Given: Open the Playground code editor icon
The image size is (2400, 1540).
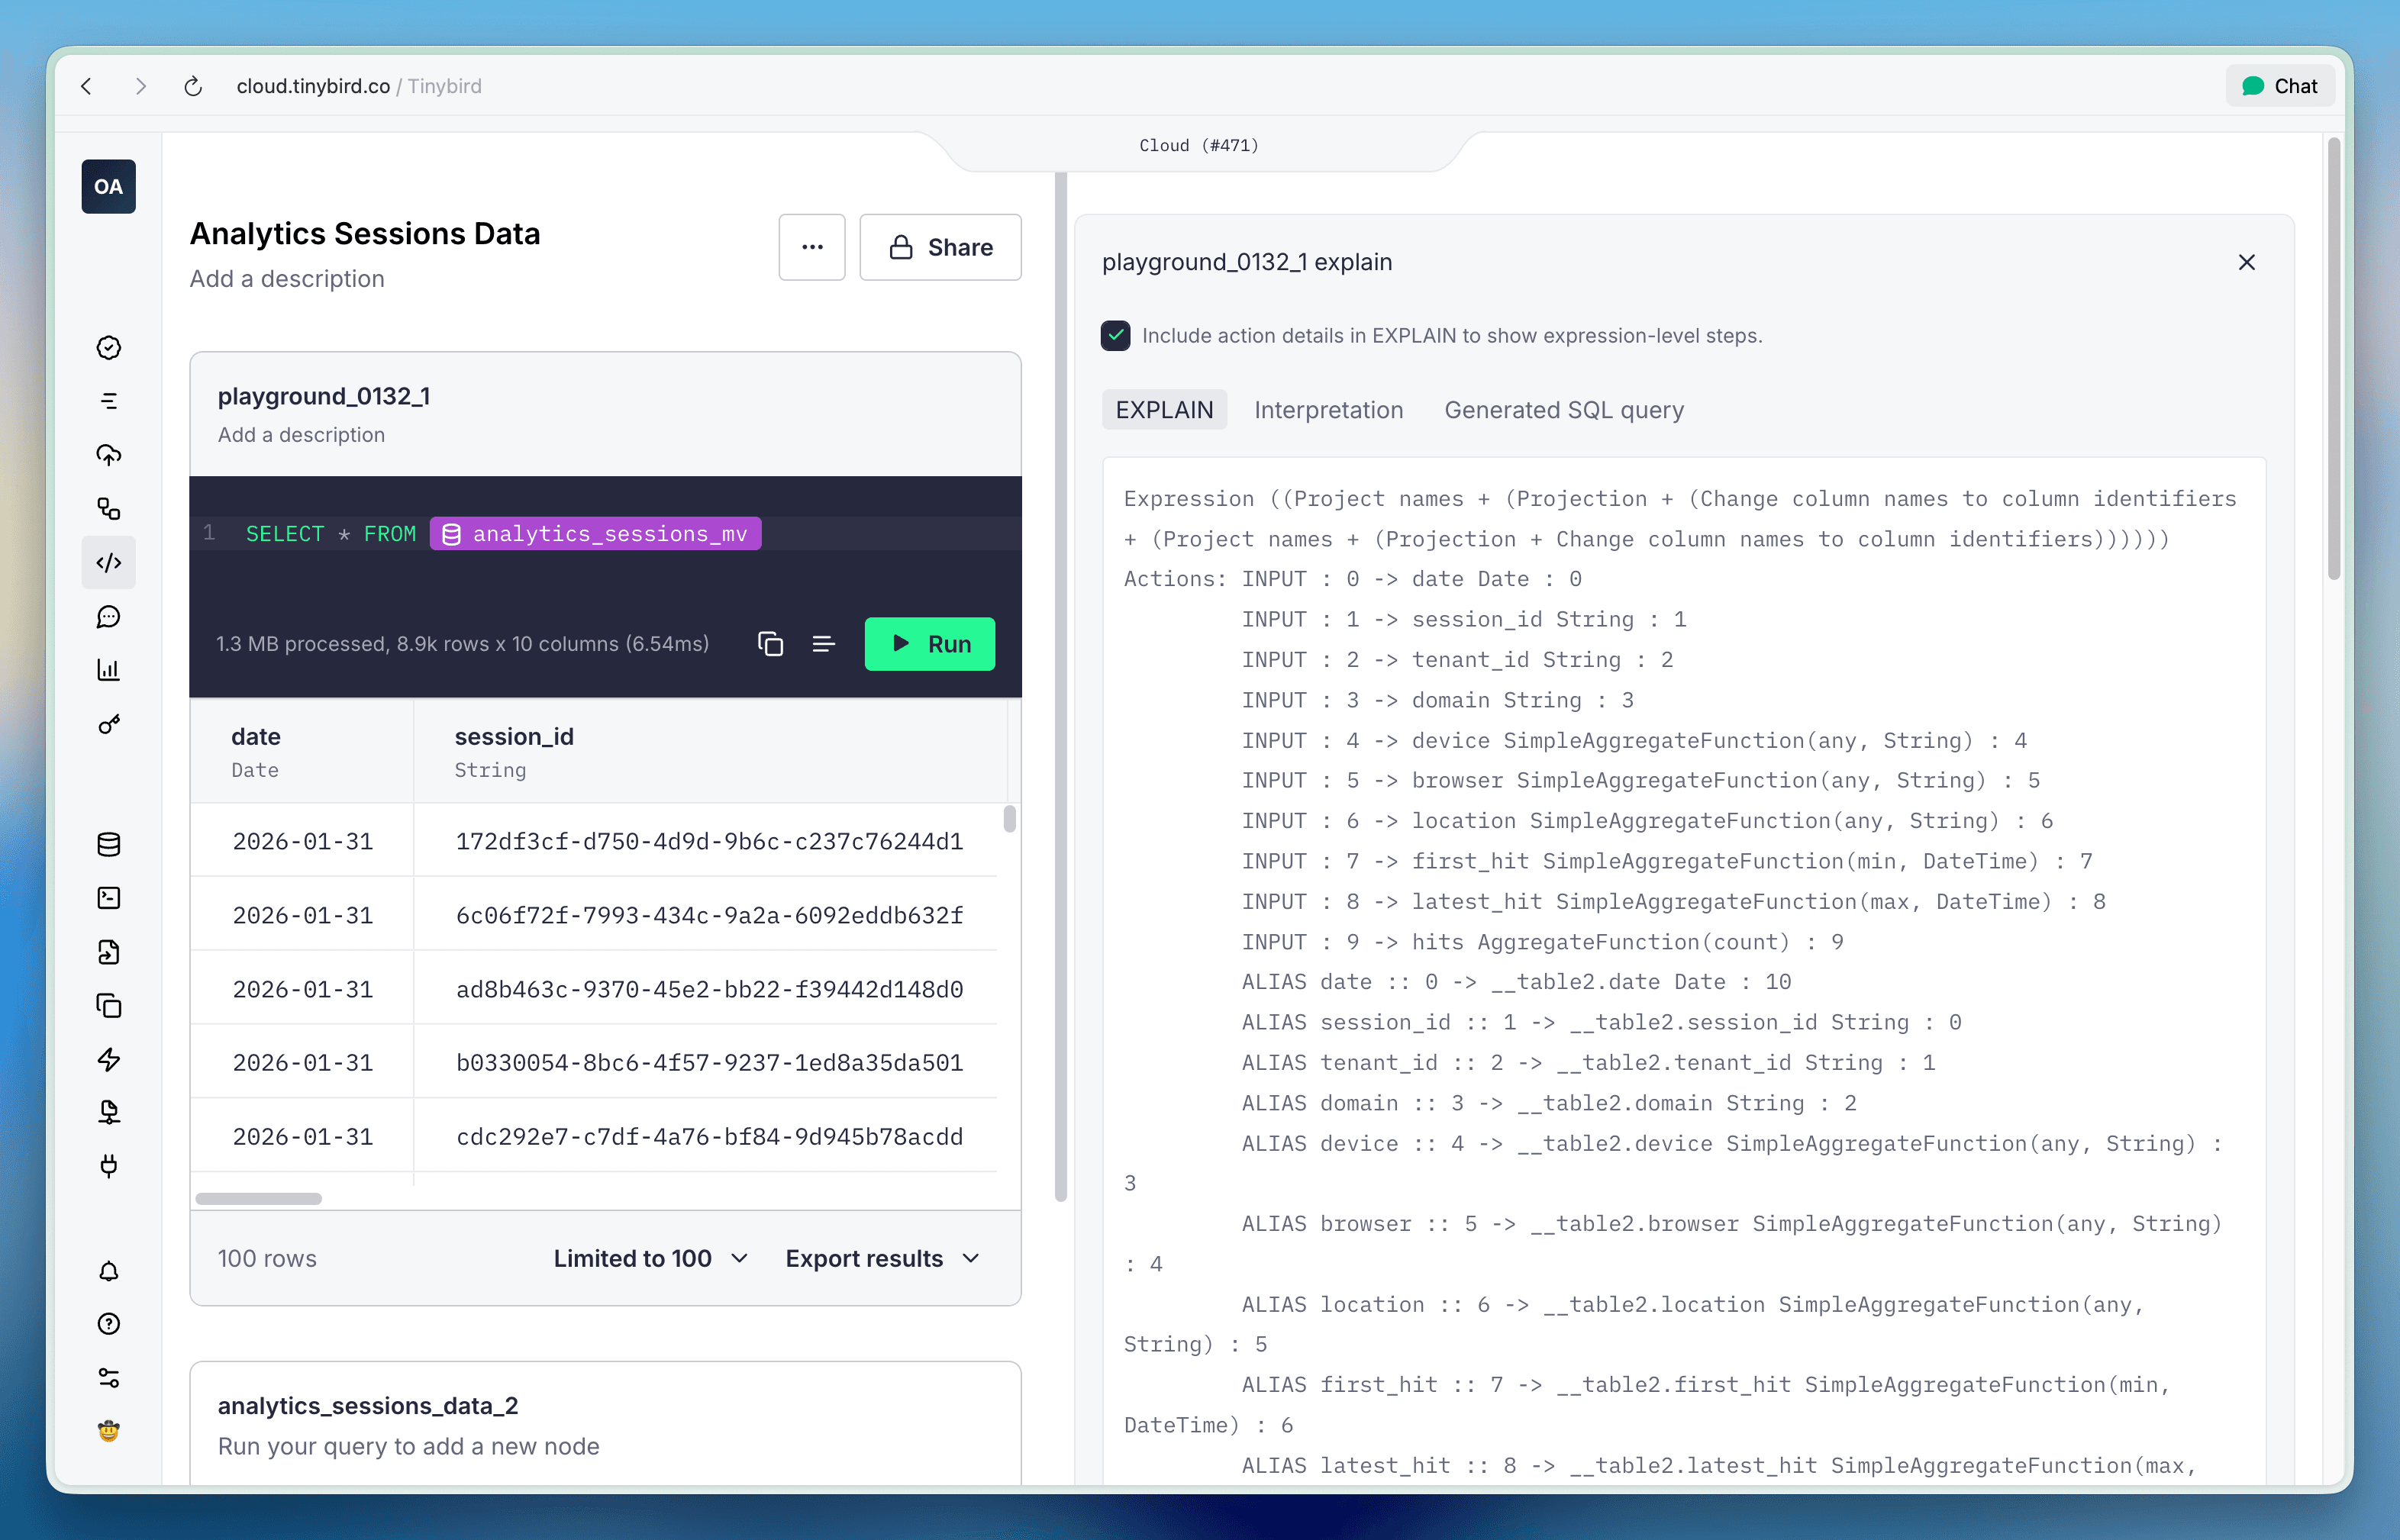Looking at the screenshot, I should (108, 562).
